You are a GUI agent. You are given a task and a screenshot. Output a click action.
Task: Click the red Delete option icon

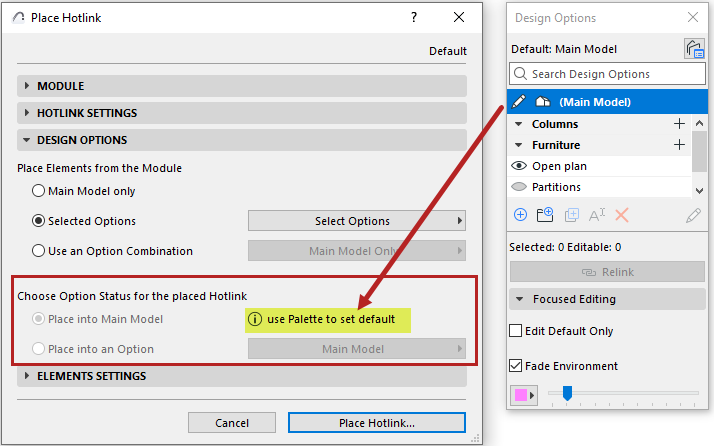click(622, 215)
